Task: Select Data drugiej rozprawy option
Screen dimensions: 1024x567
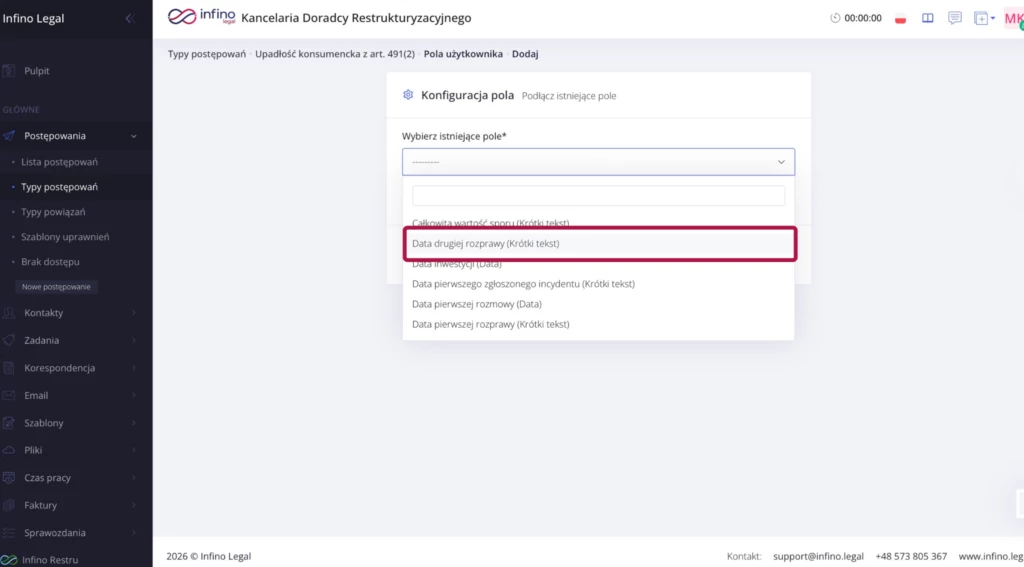Action: (598, 244)
